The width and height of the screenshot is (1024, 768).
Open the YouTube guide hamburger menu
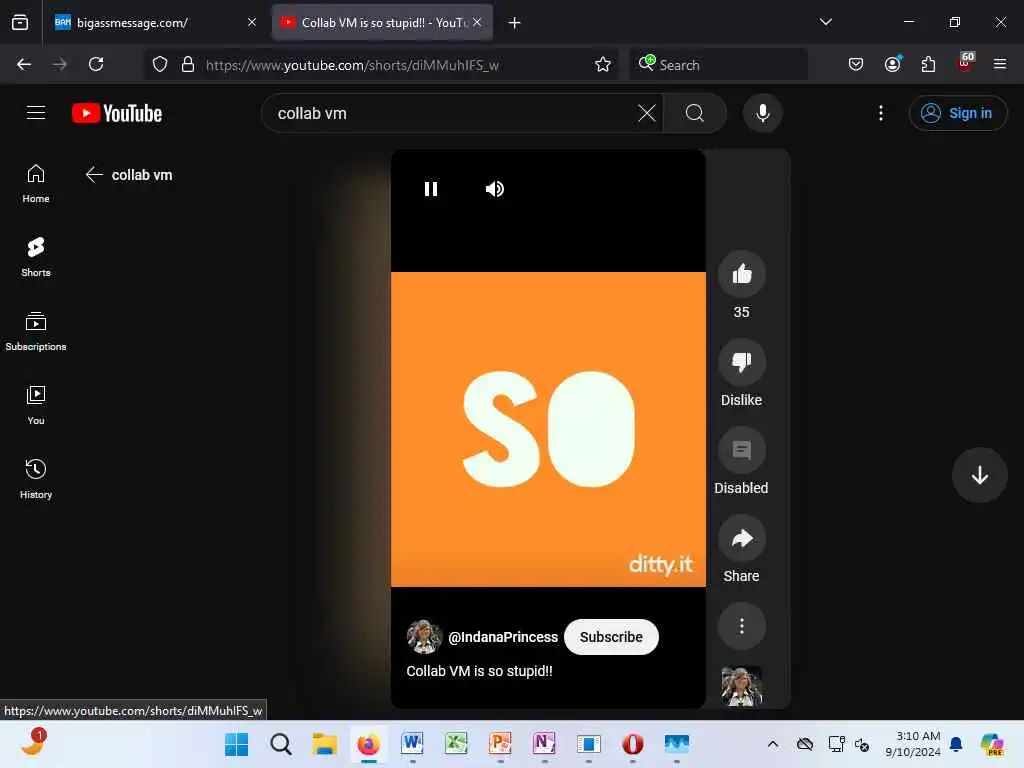36,113
